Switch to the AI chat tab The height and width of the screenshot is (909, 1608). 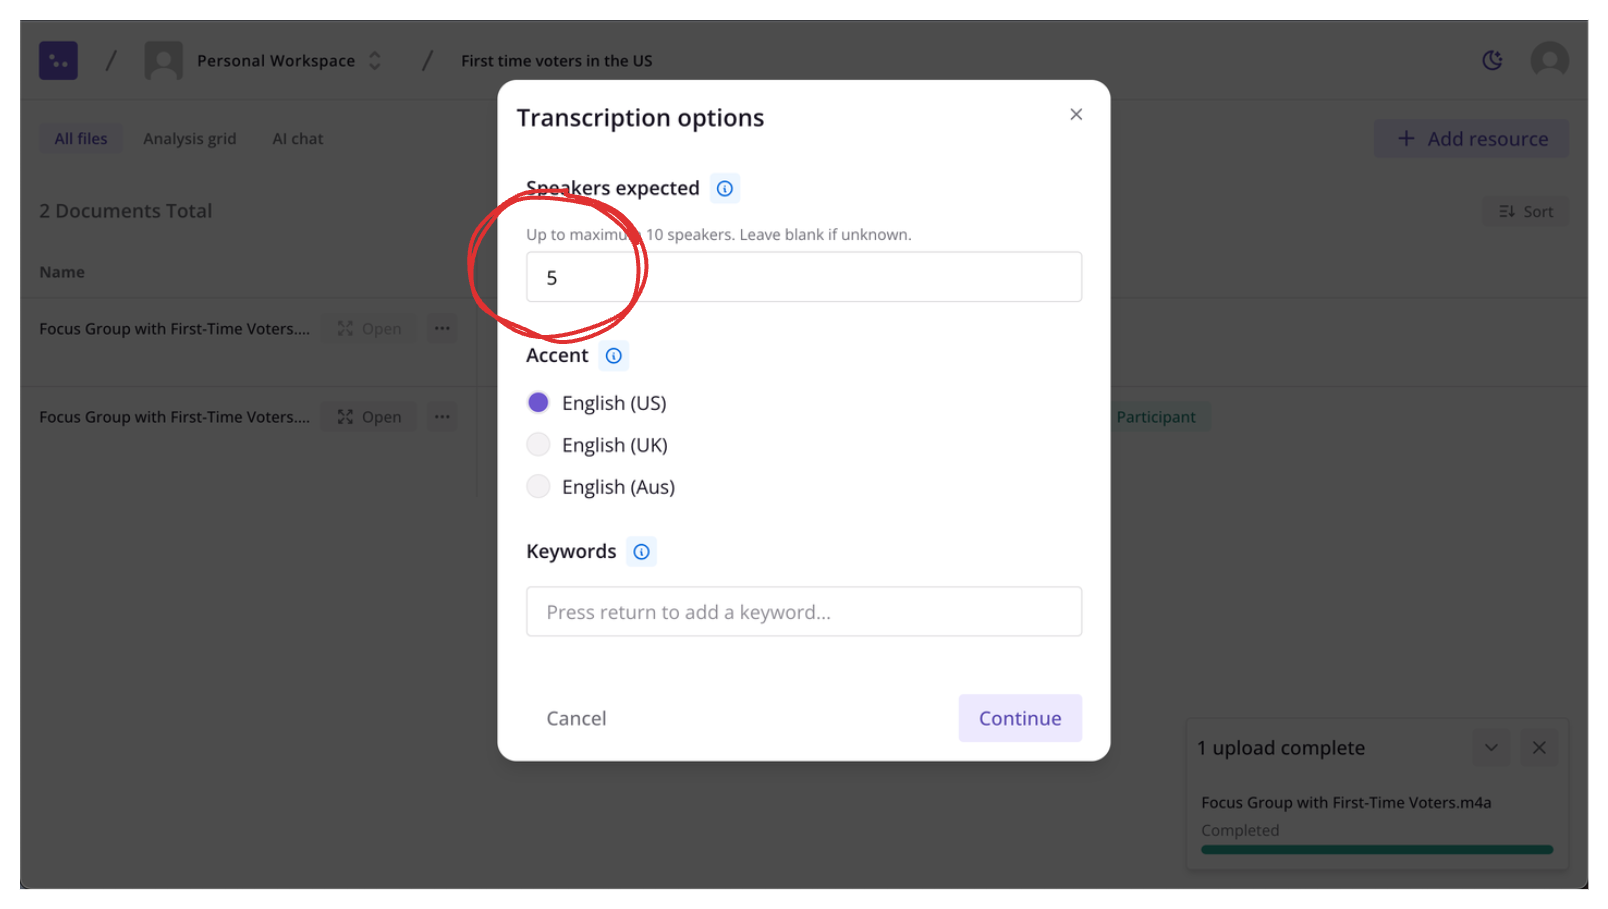(298, 139)
